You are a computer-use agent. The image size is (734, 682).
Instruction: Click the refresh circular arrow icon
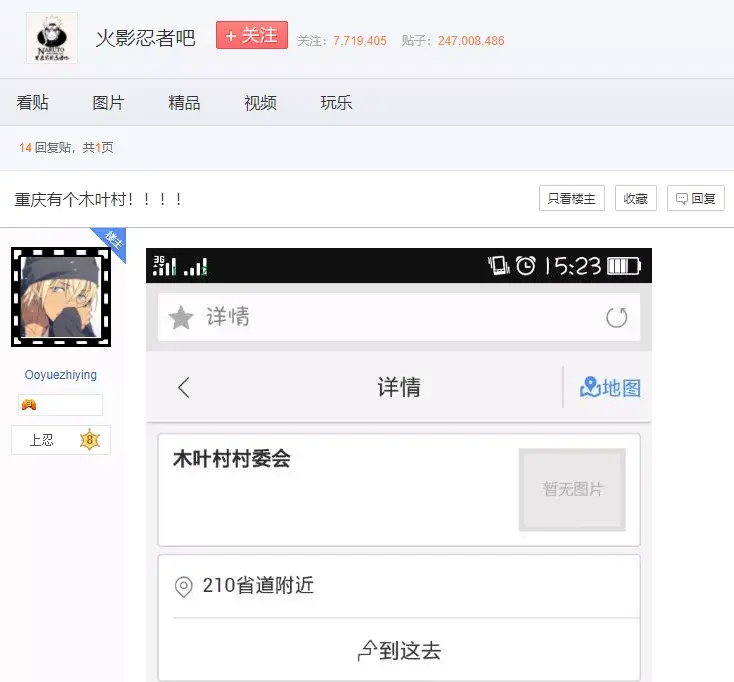click(x=617, y=317)
